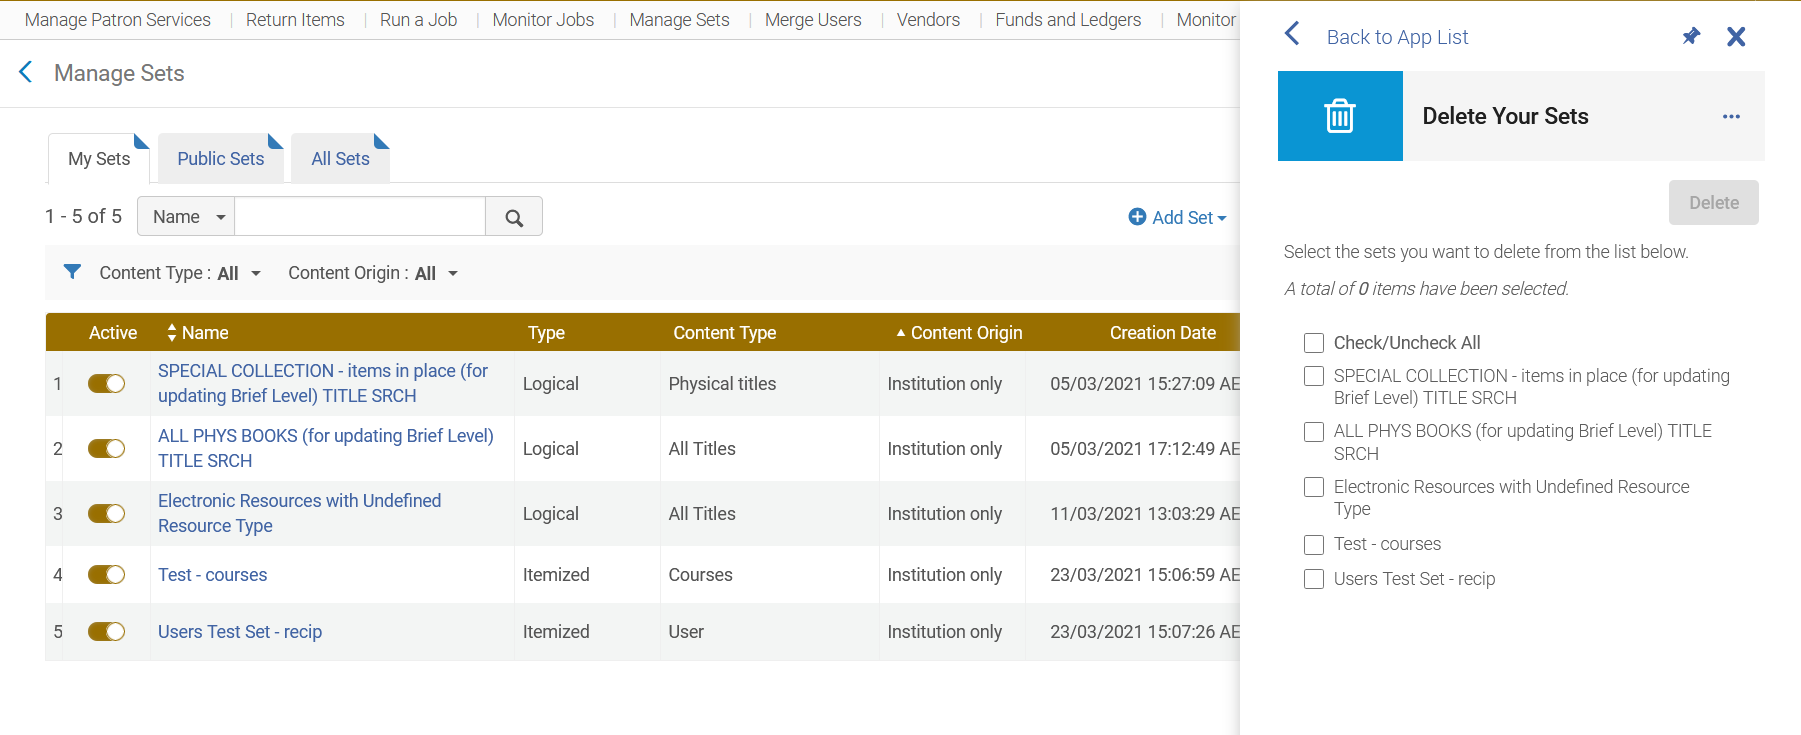Check Users Test Set - recip for deletion
This screenshot has height=735, width=1801.
point(1314,579)
